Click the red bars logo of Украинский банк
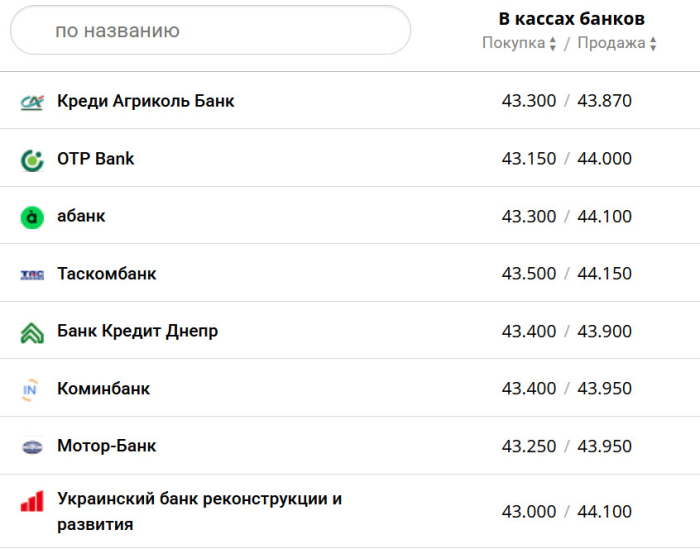Viewport: 700px width, 549px height. pyautogui.click(x=32, y=501)
